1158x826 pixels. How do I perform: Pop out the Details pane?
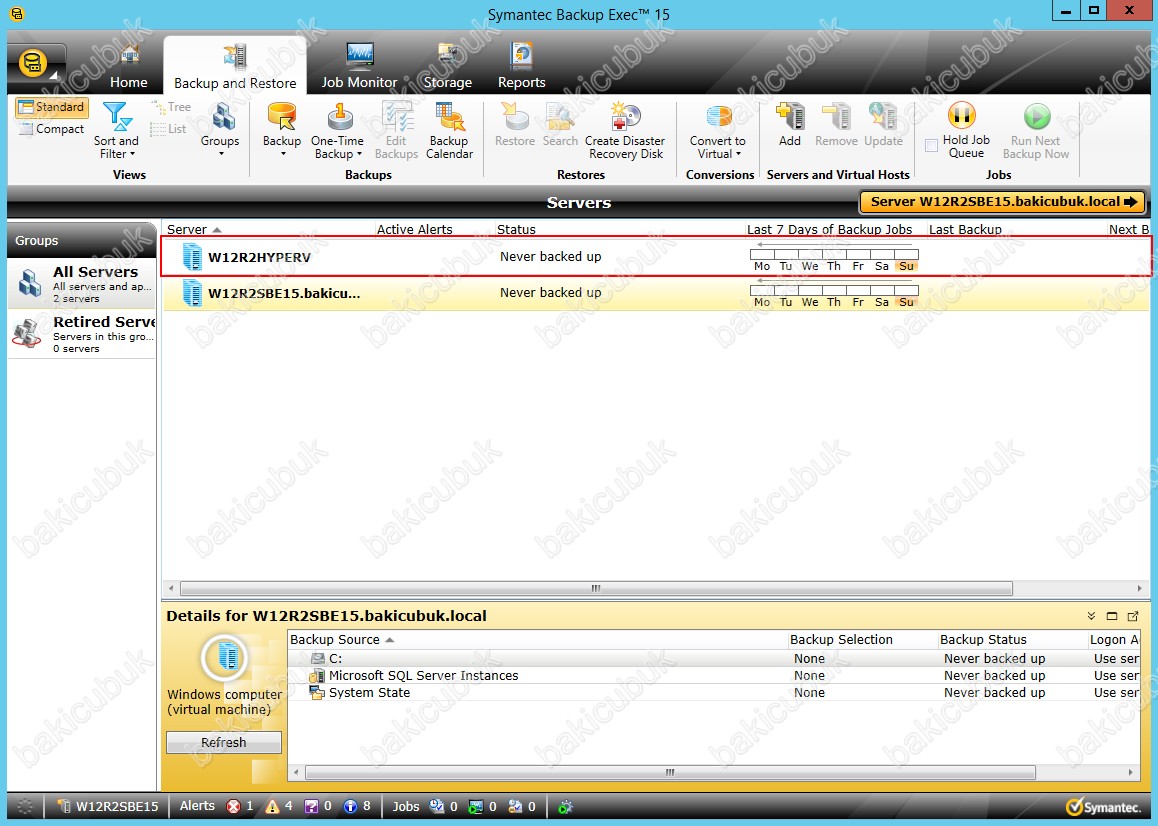pyautogui.click(x=1134, y=615)
